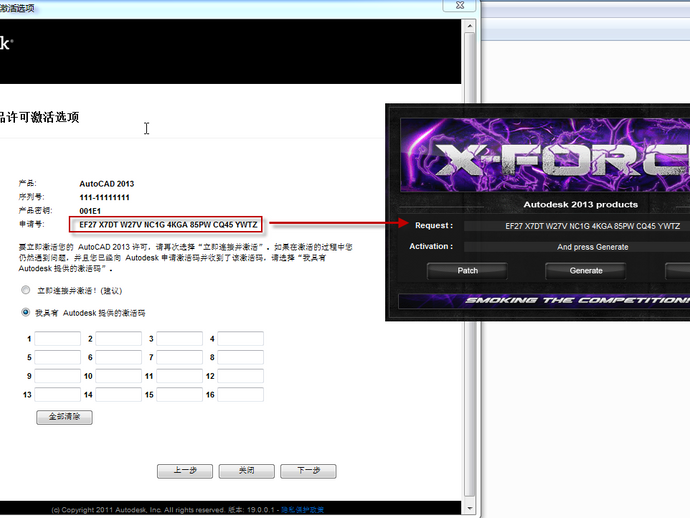Proceed with the 下一步 next button

tap(308, 471)
